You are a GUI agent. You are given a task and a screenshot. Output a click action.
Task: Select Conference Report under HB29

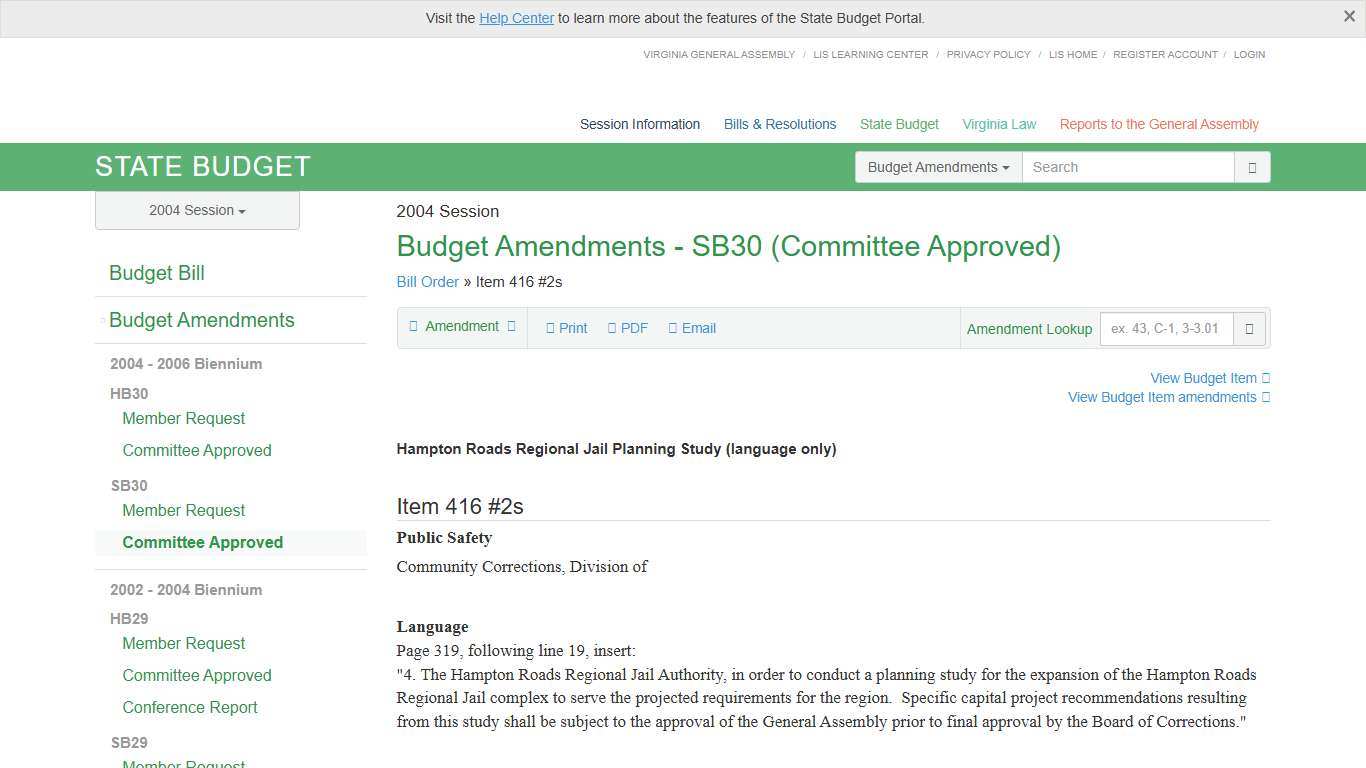click(189, 707)
